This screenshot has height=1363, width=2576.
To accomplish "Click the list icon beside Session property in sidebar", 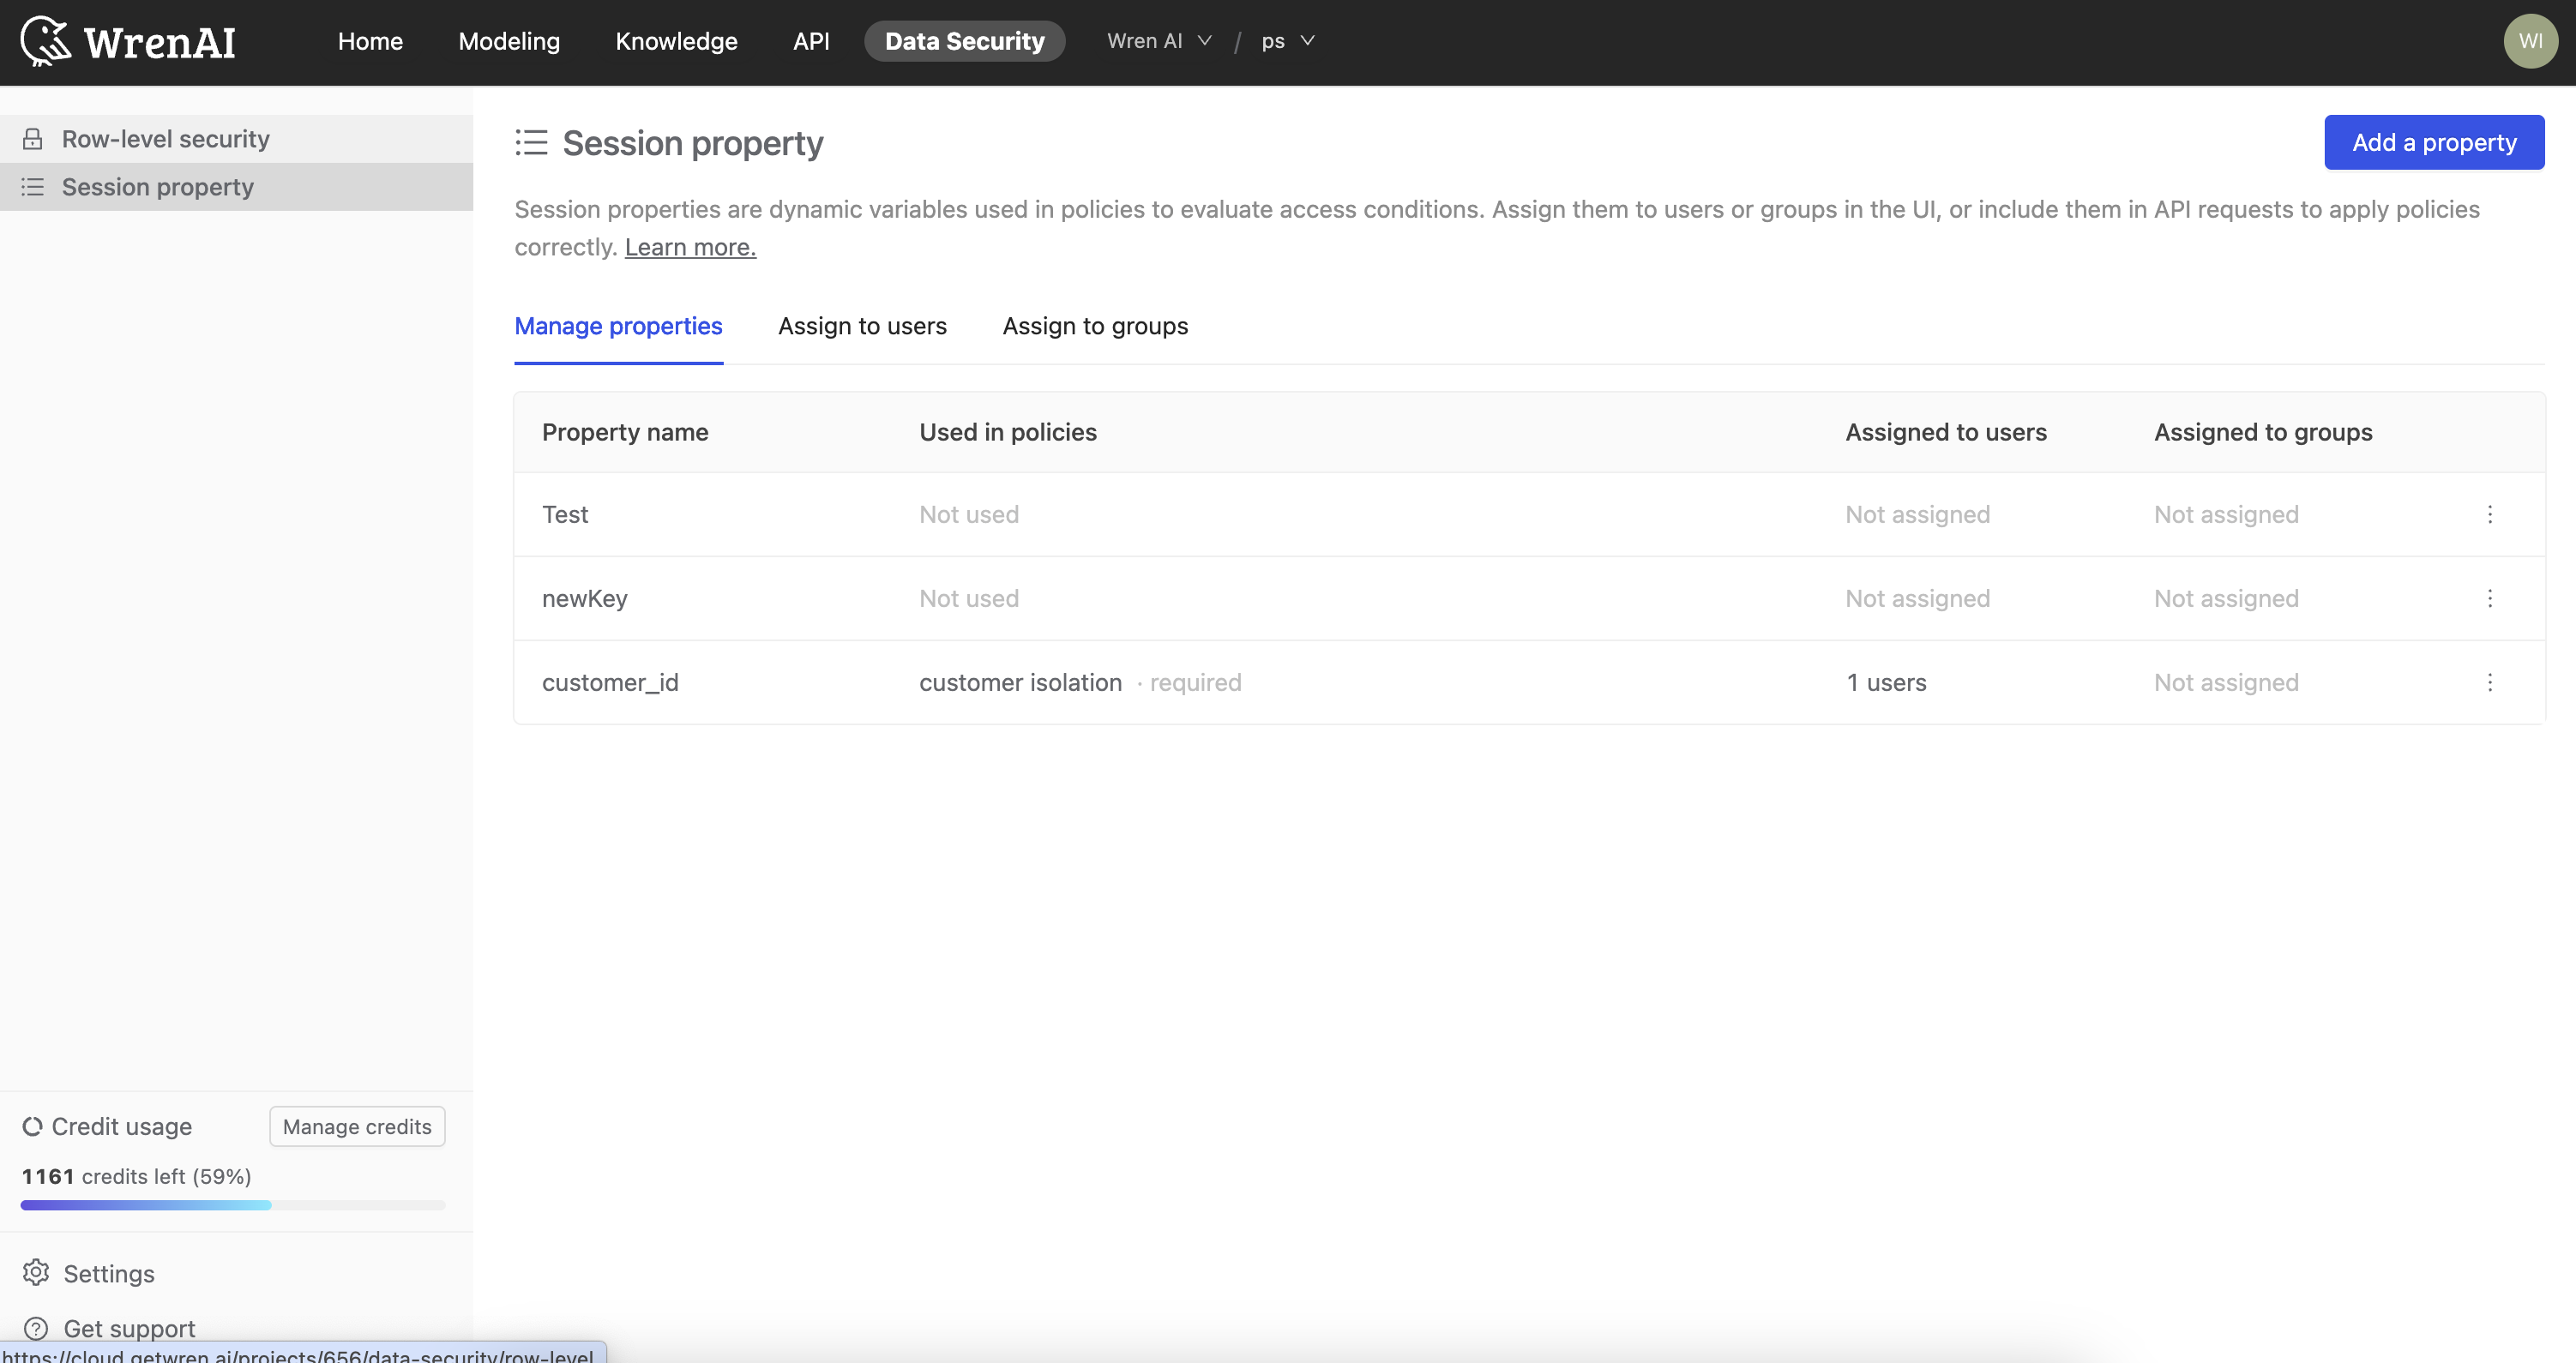I will [x=33, y=187].
